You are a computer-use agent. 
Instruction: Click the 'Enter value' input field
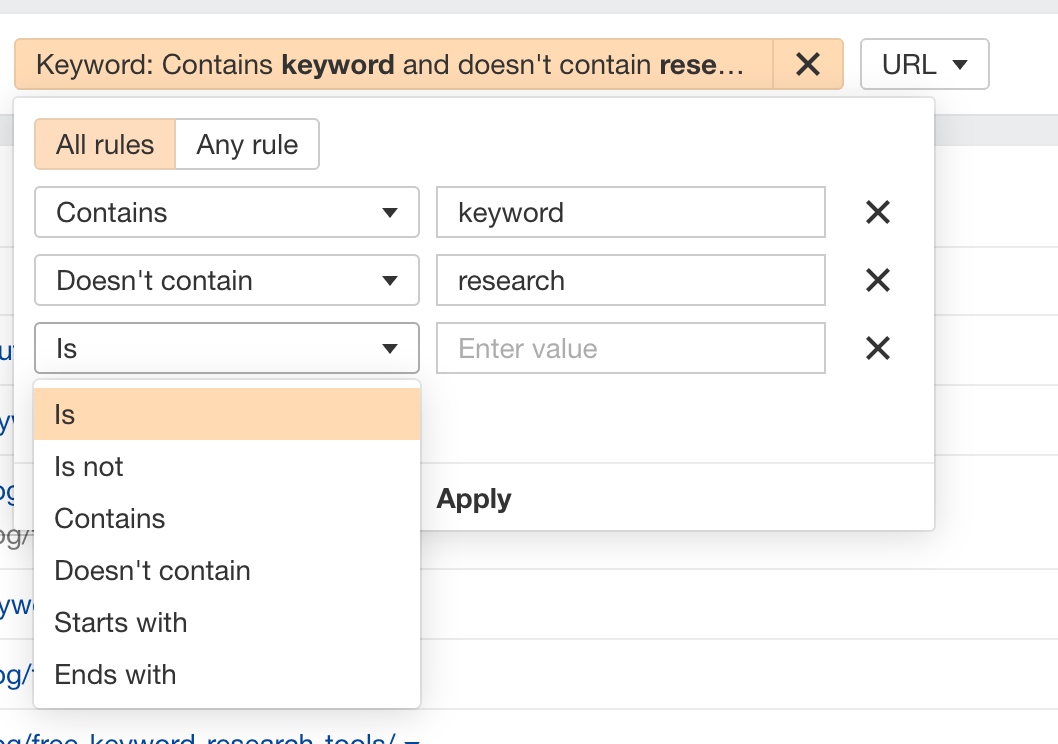click(x=630, y=348)
